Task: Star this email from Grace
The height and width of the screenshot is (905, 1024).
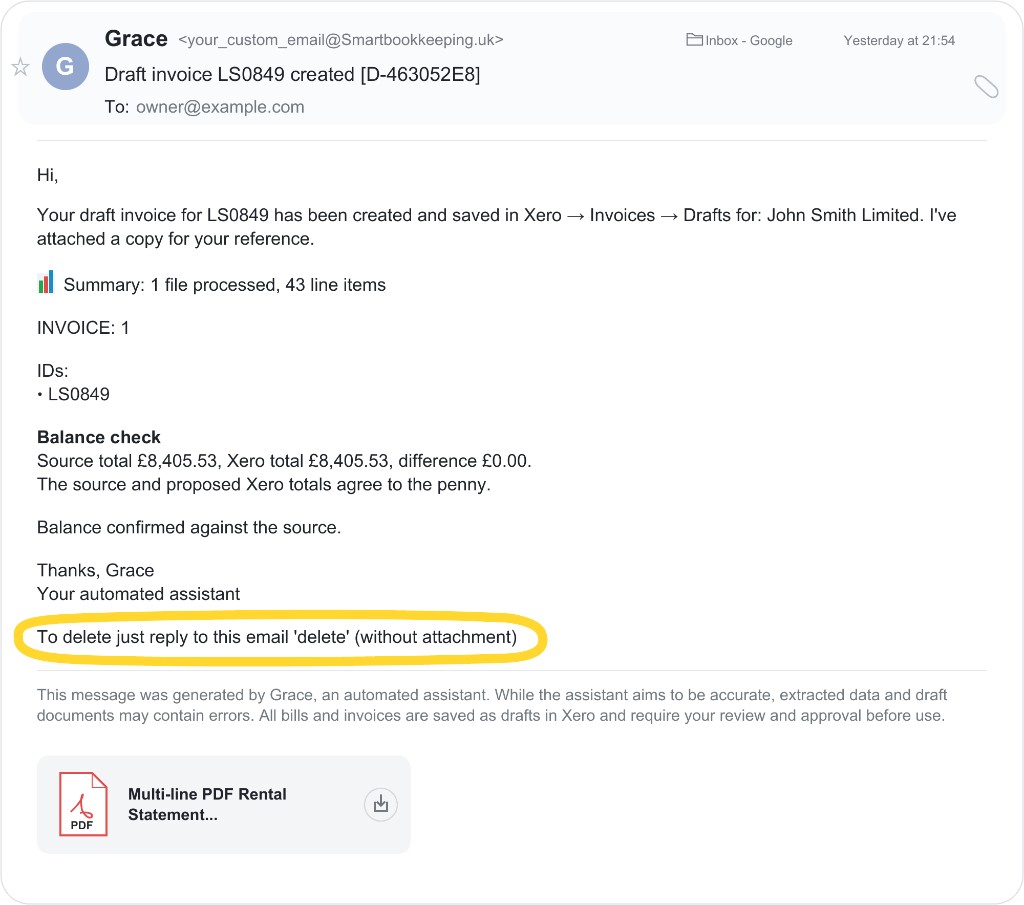Action: pos(20,67)
